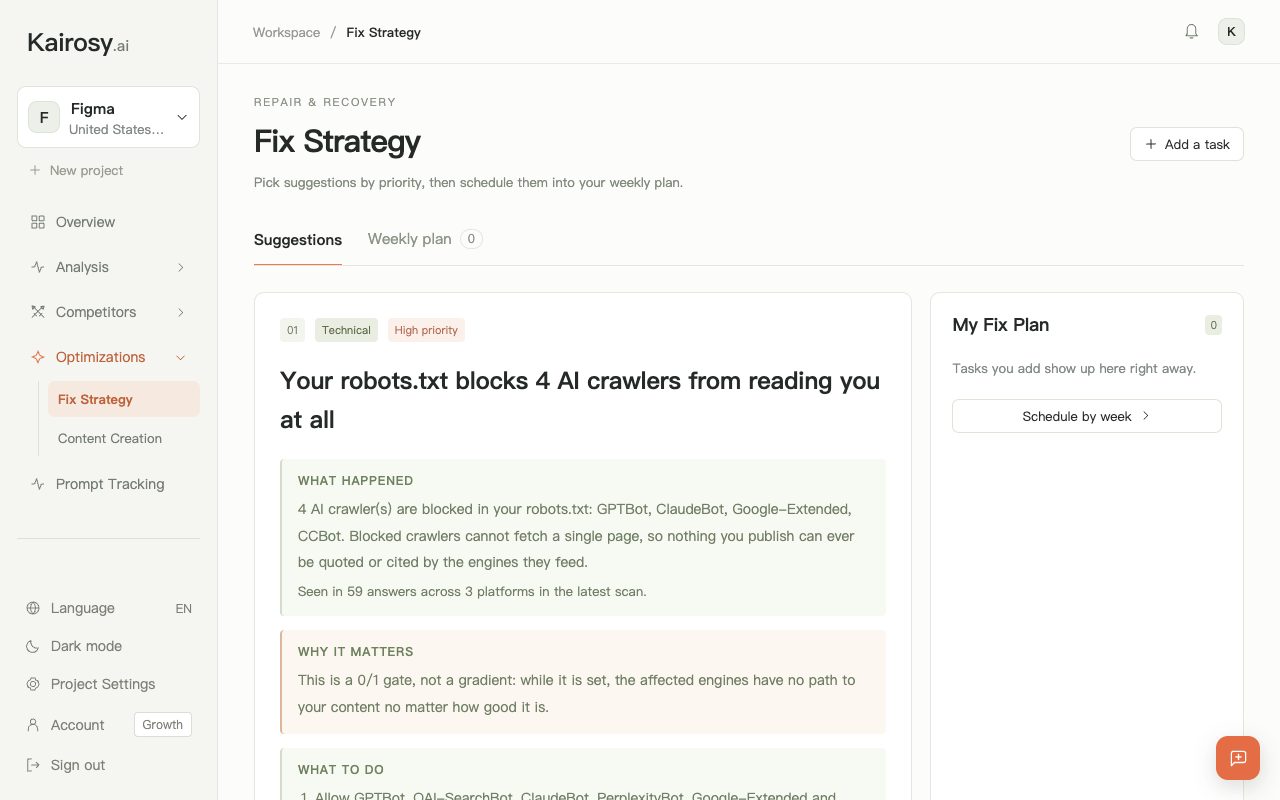Viewport: 1280px width, 800px height.
Task: Click the Workspace breadcrumb link
Action: tap(286, 32)
